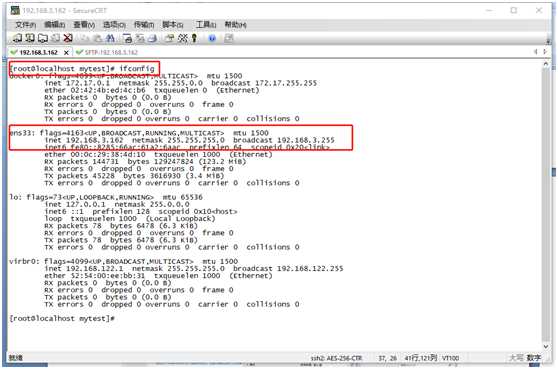
Task: Click the Keymap editor toolbar icon
Action: (x=183, y=38)
